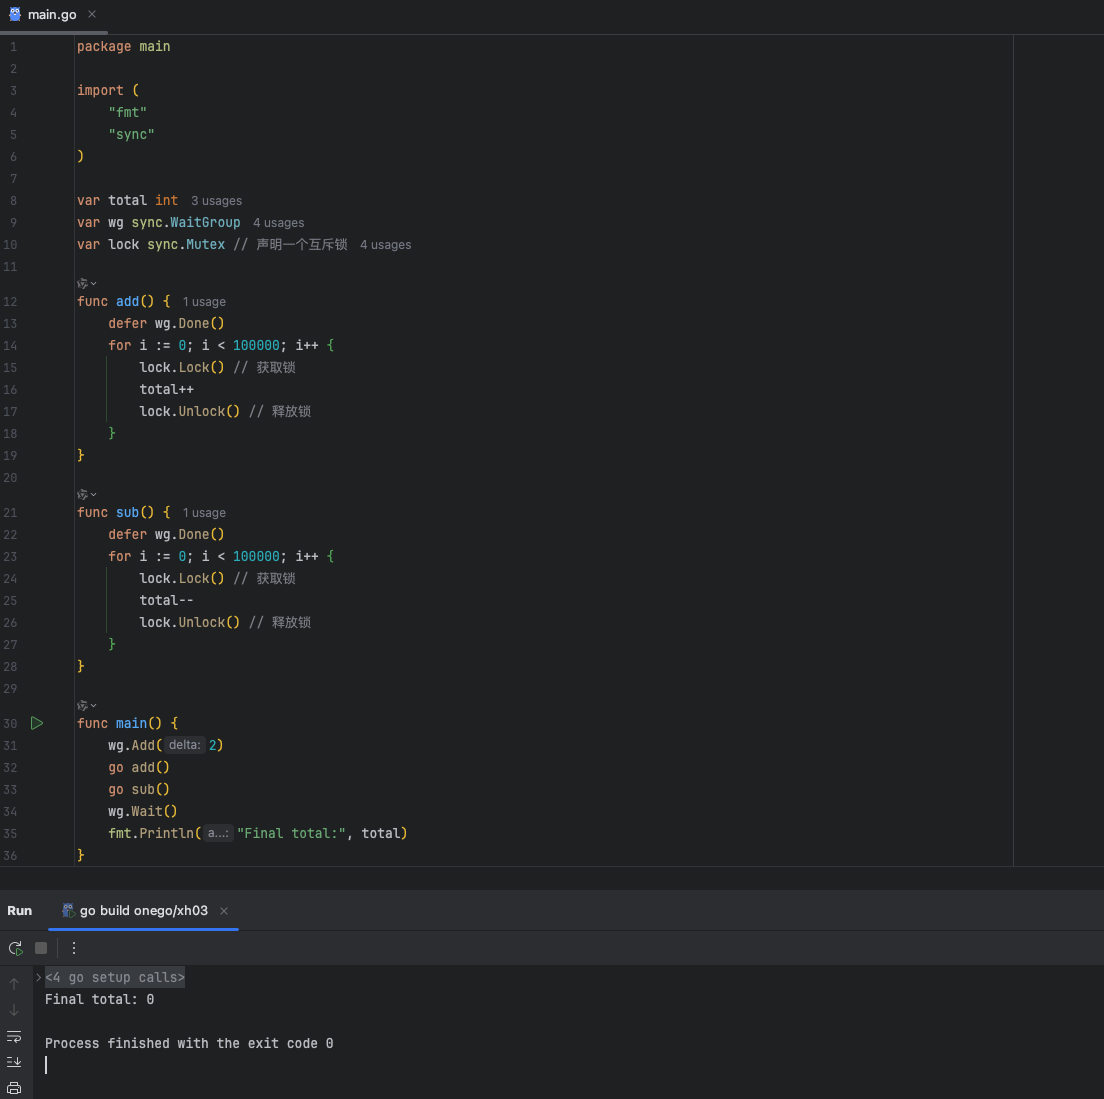The height and width of the screenshot is (1099, 1104).
Task: Close the main.go editor tab
Action: click(92, 15)
